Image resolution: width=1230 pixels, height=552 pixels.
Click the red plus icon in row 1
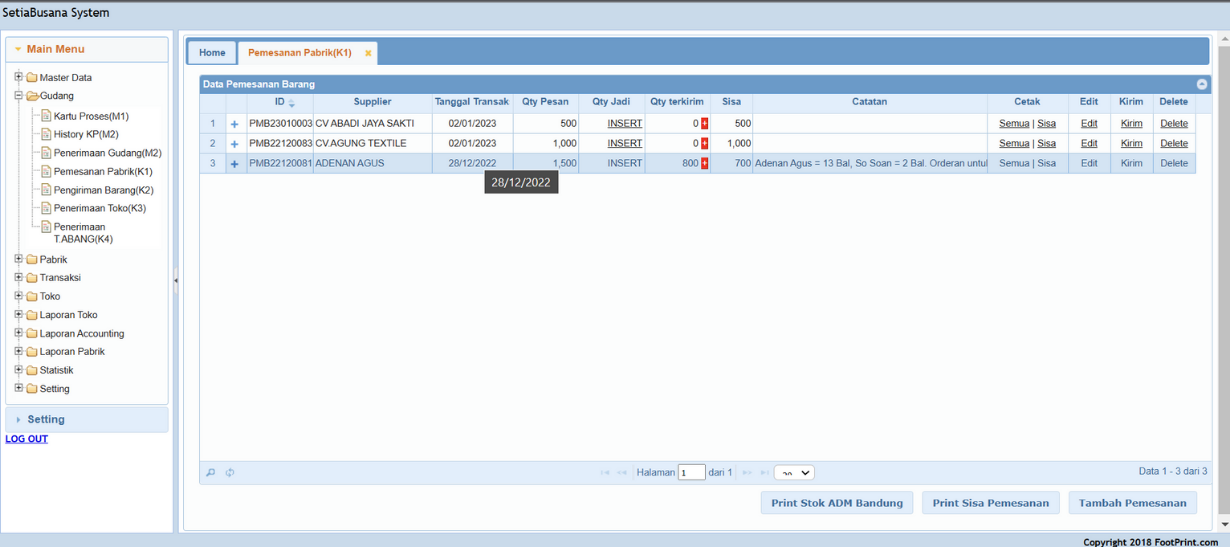704,124
